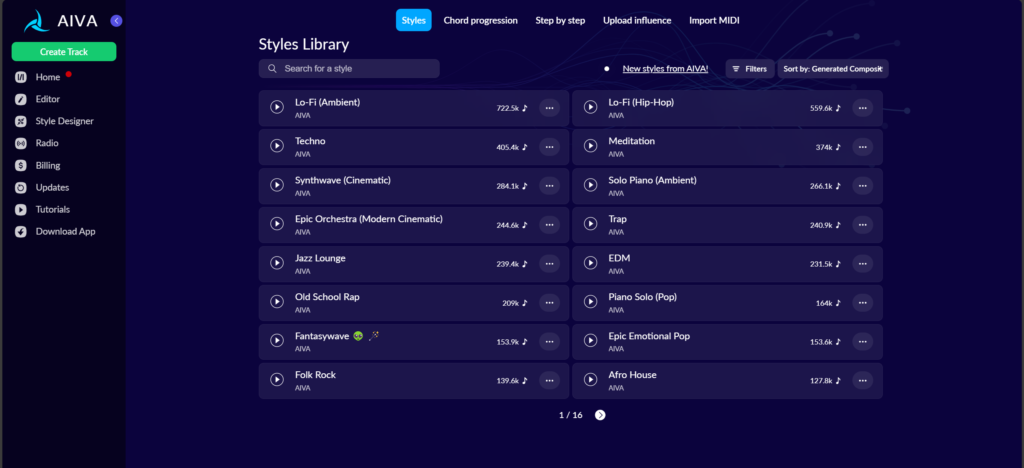Screen dimensions: 1024x468
Task: Click the AIVA logo
Action: point(61,22)
